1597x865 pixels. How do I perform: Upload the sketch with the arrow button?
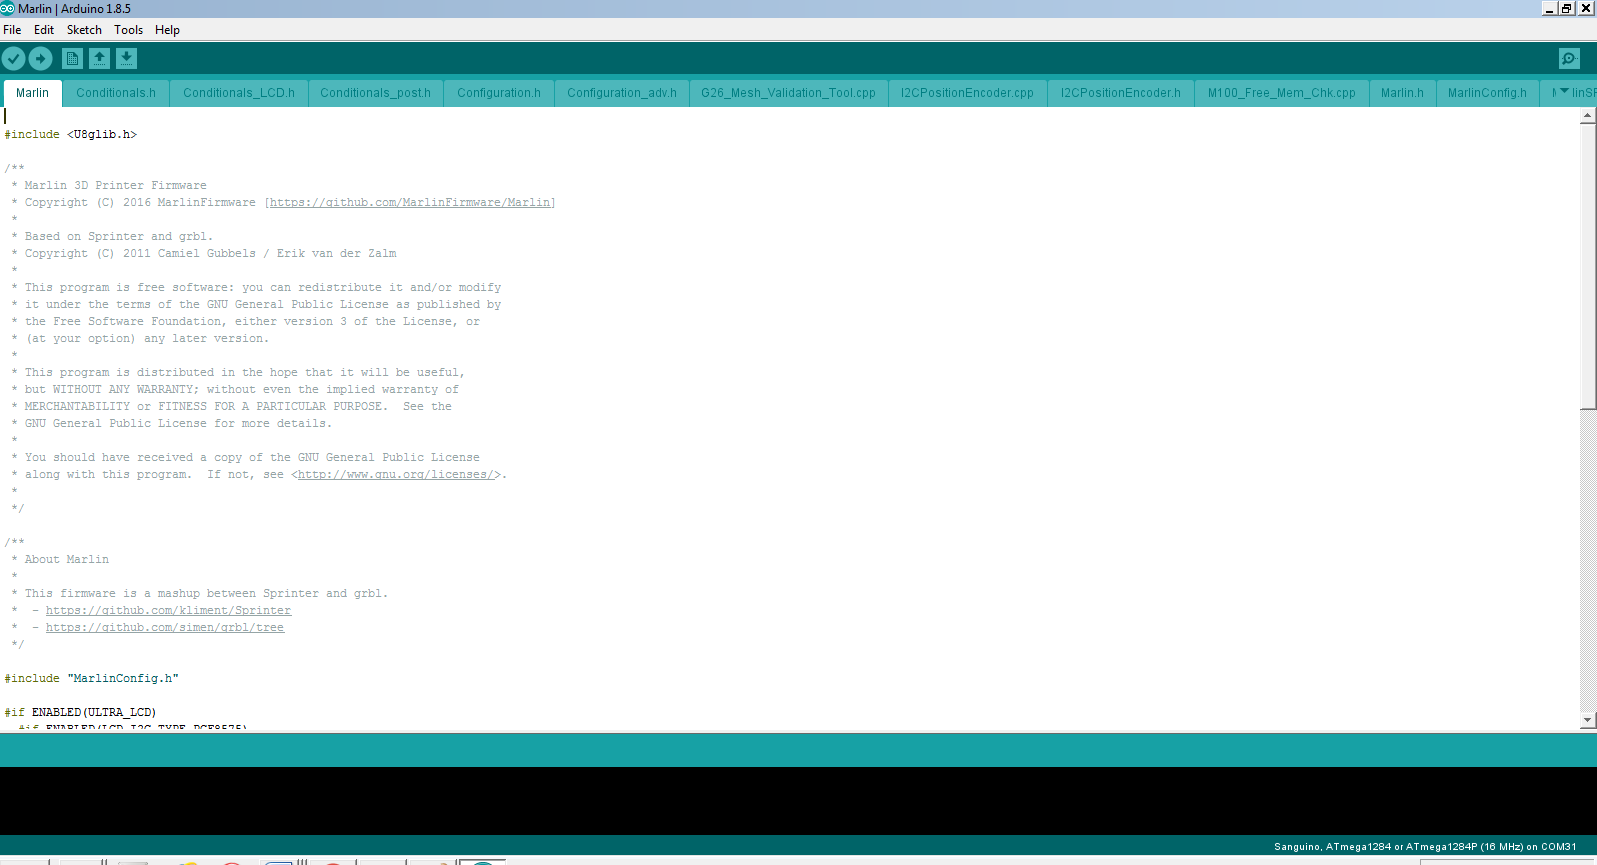point(41,59)
